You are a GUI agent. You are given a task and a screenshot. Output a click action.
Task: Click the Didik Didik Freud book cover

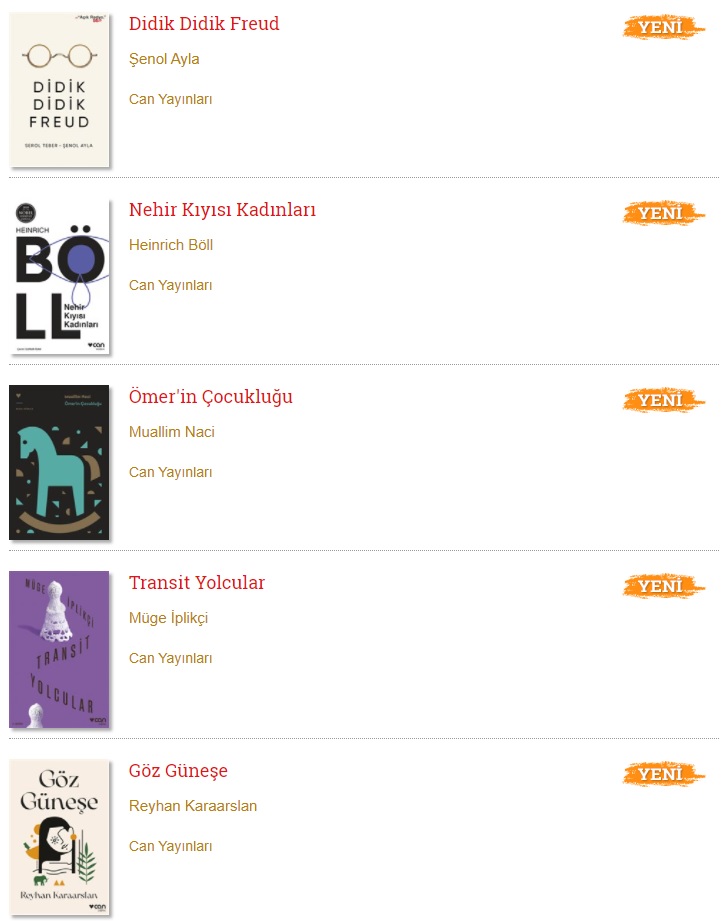click(x=59, y=90)
